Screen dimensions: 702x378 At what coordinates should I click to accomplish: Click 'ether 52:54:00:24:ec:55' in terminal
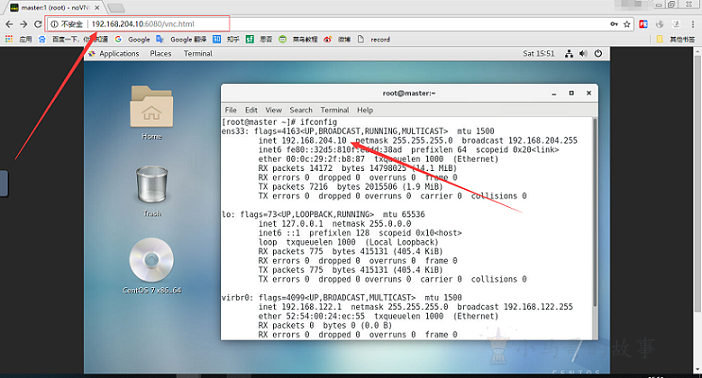[312, 316]
